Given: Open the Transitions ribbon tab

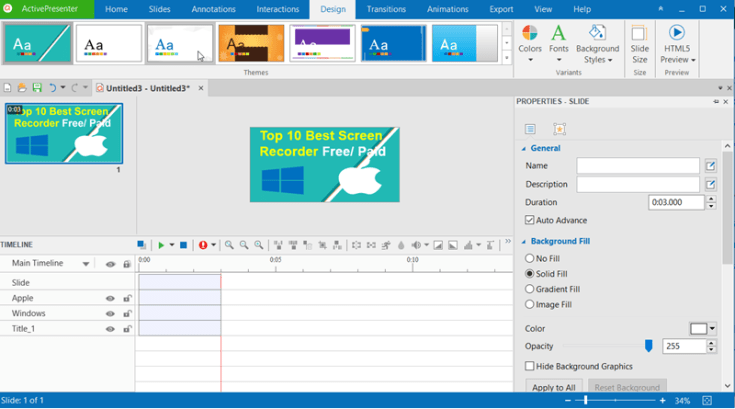Looking at the screenshot, I should tap(386, 9).
